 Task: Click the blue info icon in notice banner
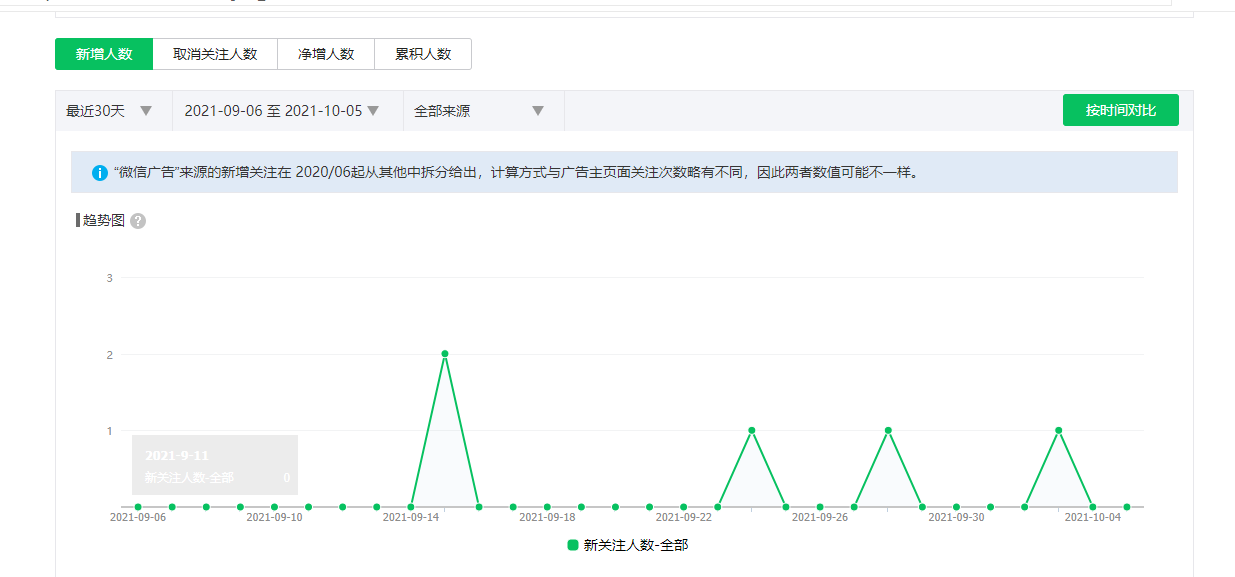[x=100, y=173]
